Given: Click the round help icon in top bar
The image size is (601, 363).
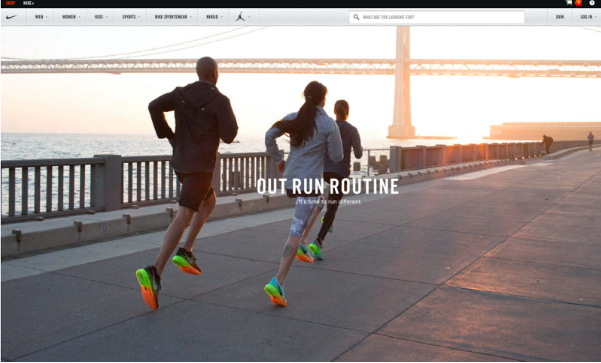Looking at the screenshot, I should [x=592, y=3].
